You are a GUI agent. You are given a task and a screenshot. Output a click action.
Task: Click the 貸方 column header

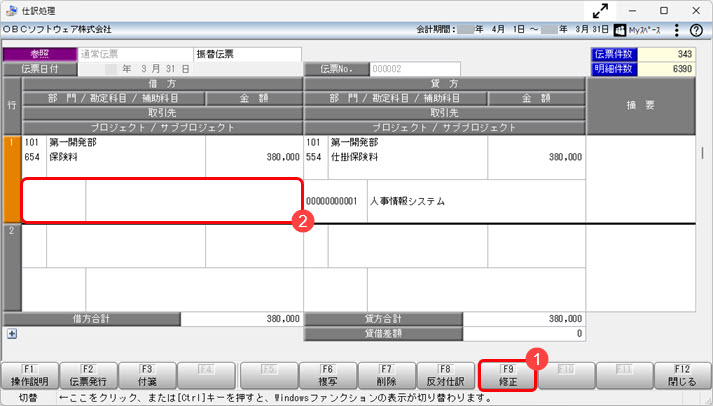tap(444, 84)
